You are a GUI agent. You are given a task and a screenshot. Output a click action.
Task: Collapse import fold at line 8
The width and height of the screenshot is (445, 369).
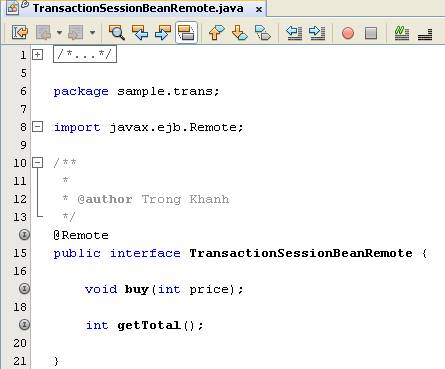click(38, 127)
